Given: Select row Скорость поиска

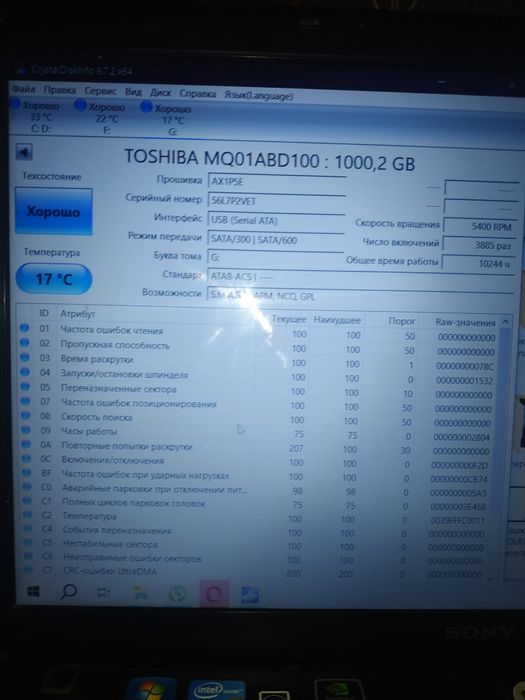Looking at the screenshot, I should [258, 420].
